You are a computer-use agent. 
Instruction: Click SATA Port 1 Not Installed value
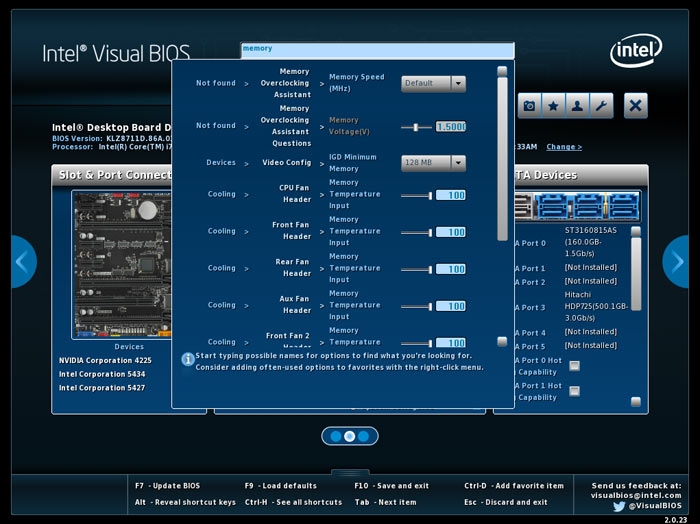[x=591, y=267]
